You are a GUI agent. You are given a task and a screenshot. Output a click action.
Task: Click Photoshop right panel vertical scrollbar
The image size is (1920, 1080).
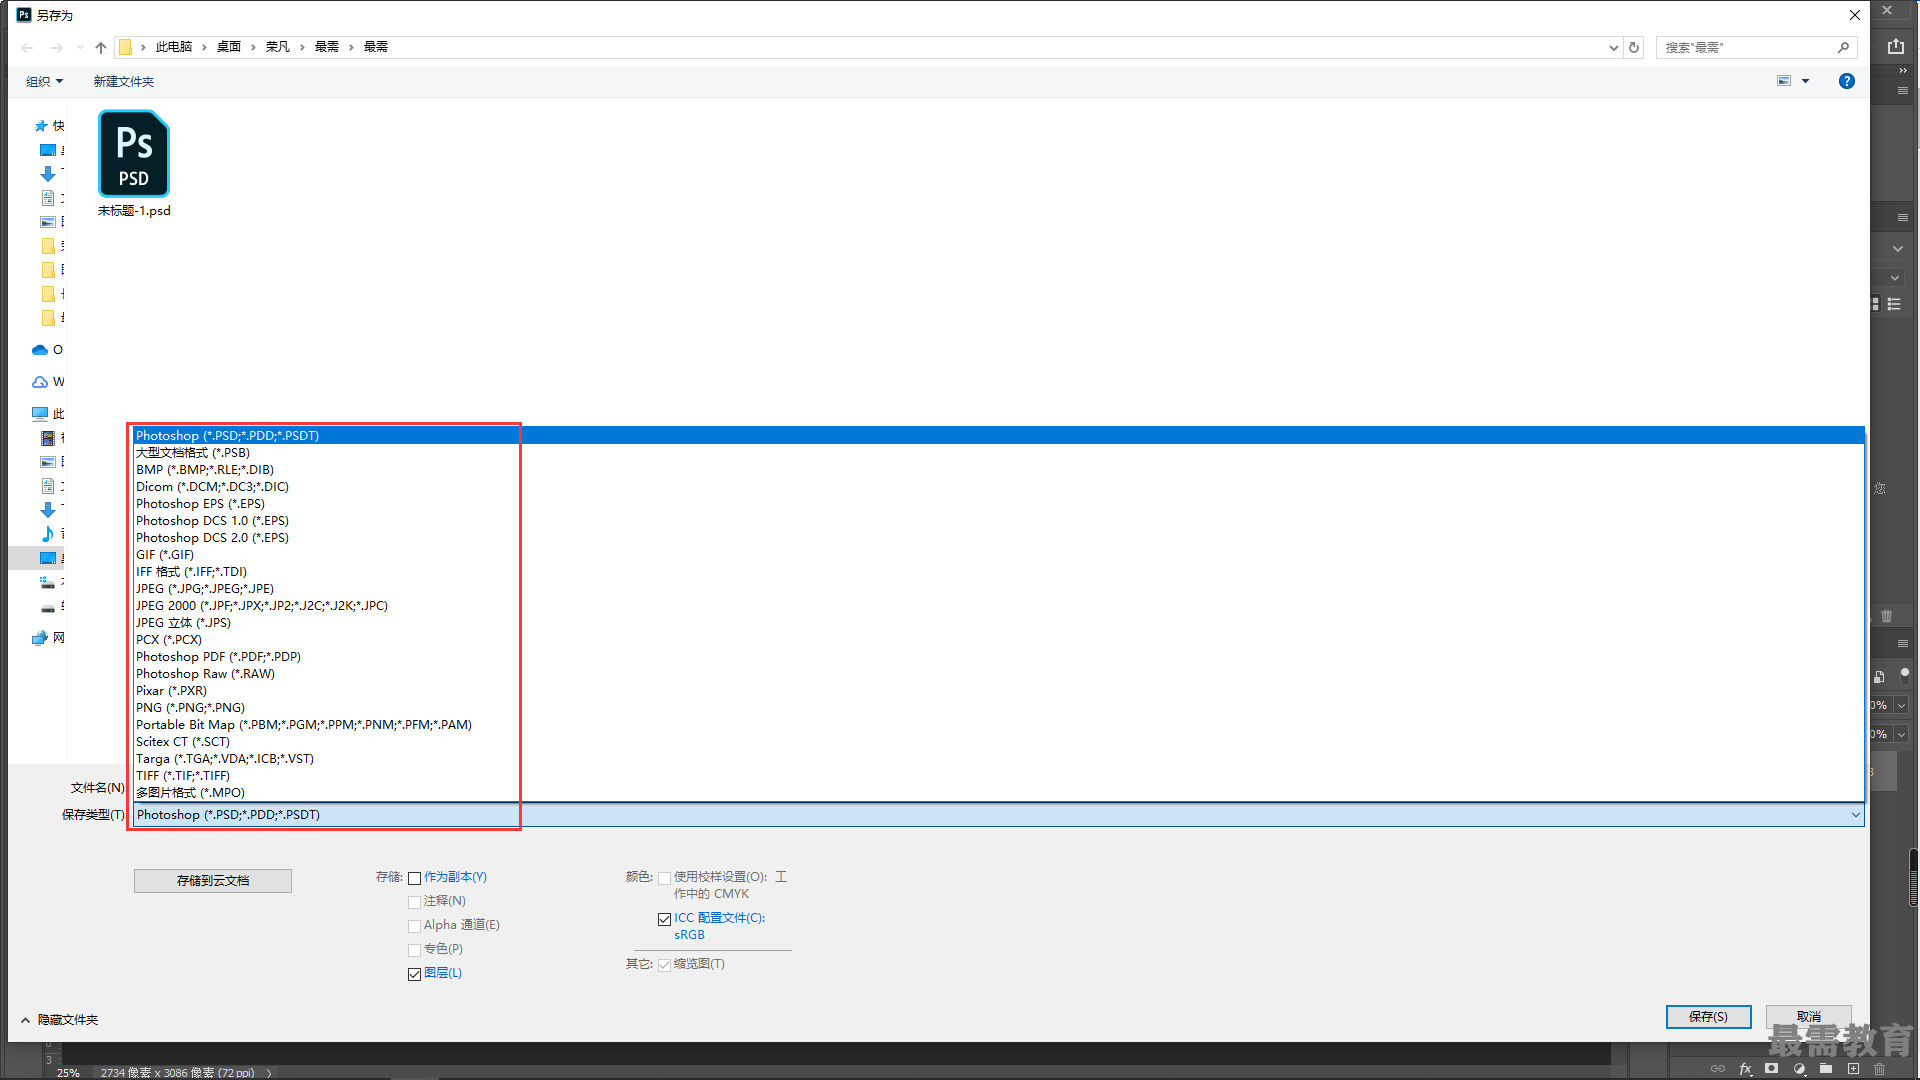(x=1913, y=877)
